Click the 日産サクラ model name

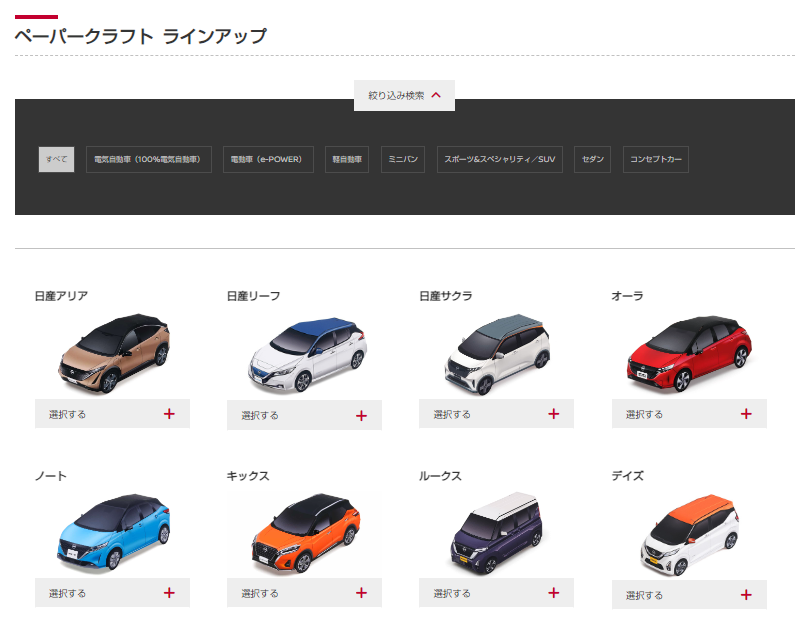[x=446, y=296]
